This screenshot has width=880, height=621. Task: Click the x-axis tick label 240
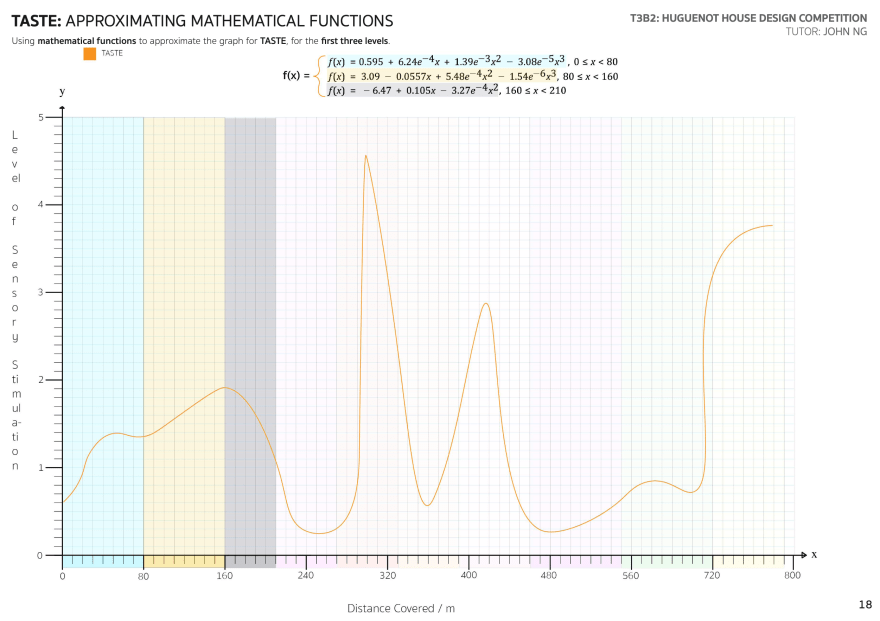tap(306, 576)
